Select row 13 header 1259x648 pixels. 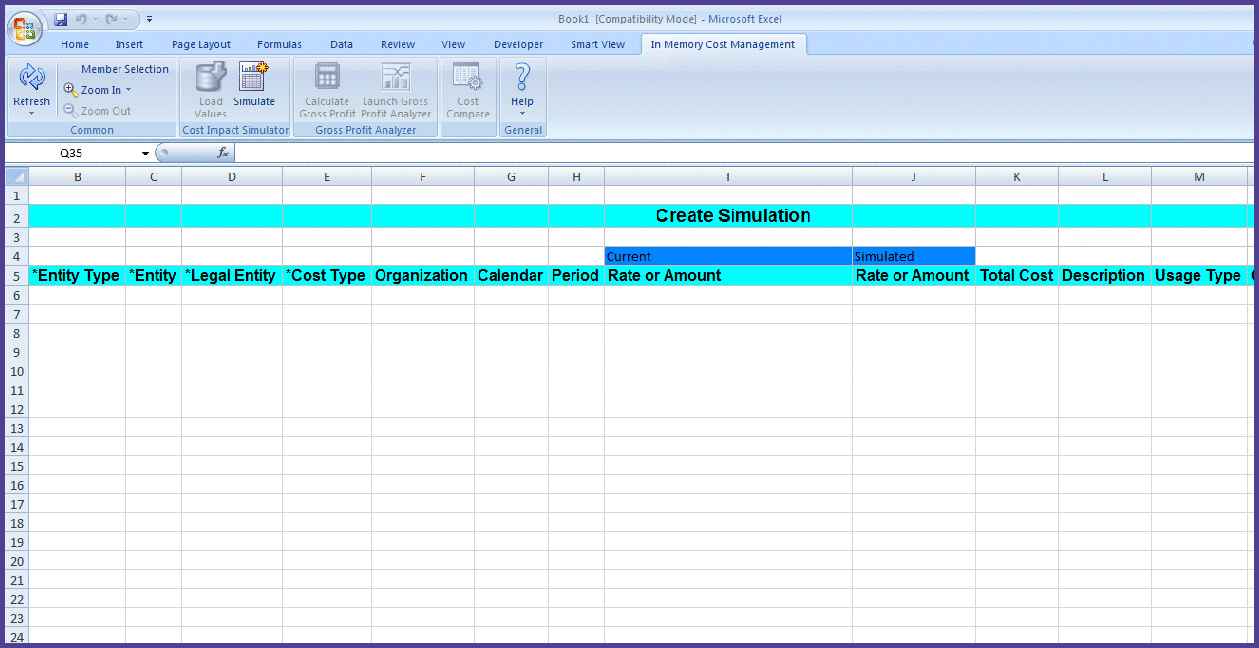(x=17, y=428)
